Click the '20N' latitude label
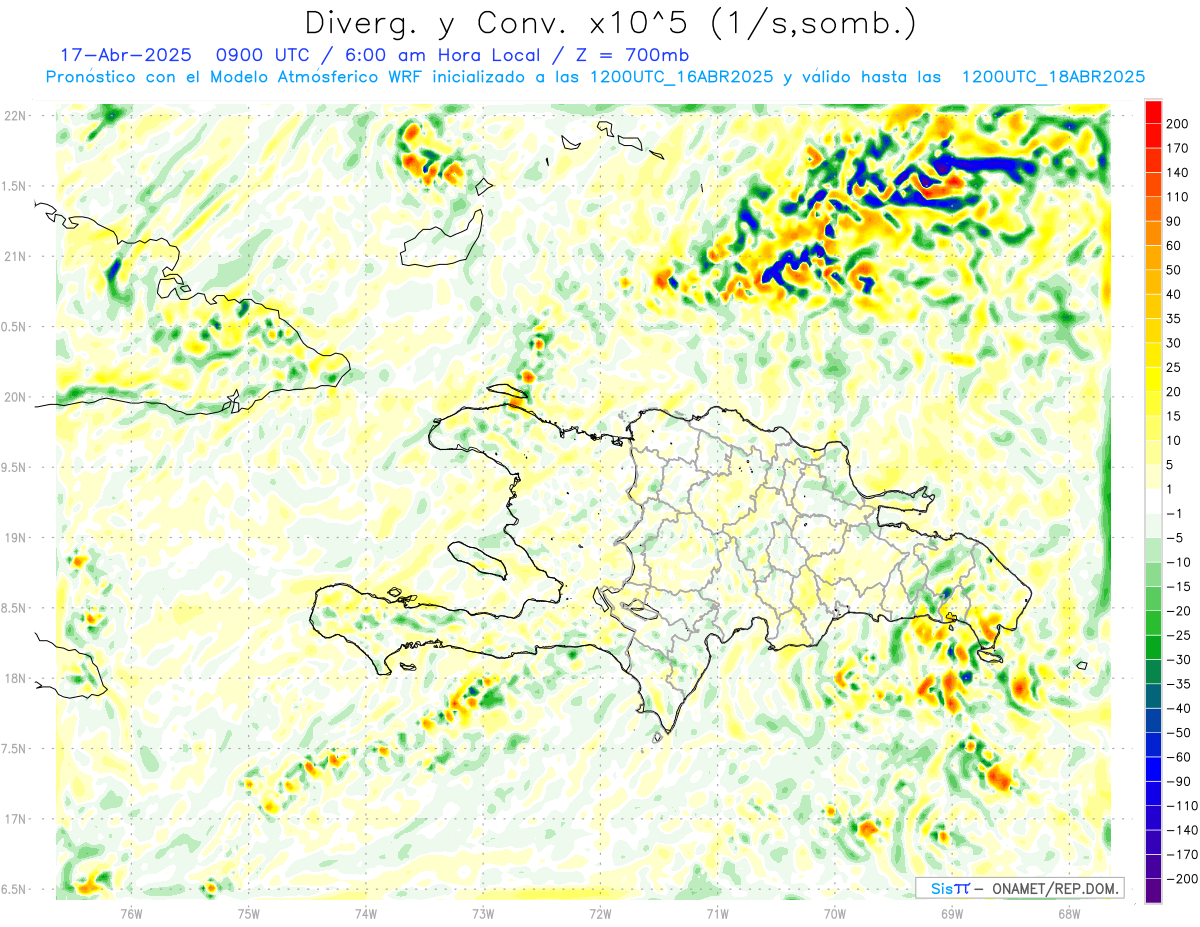1200x927 pixels. 15,397
